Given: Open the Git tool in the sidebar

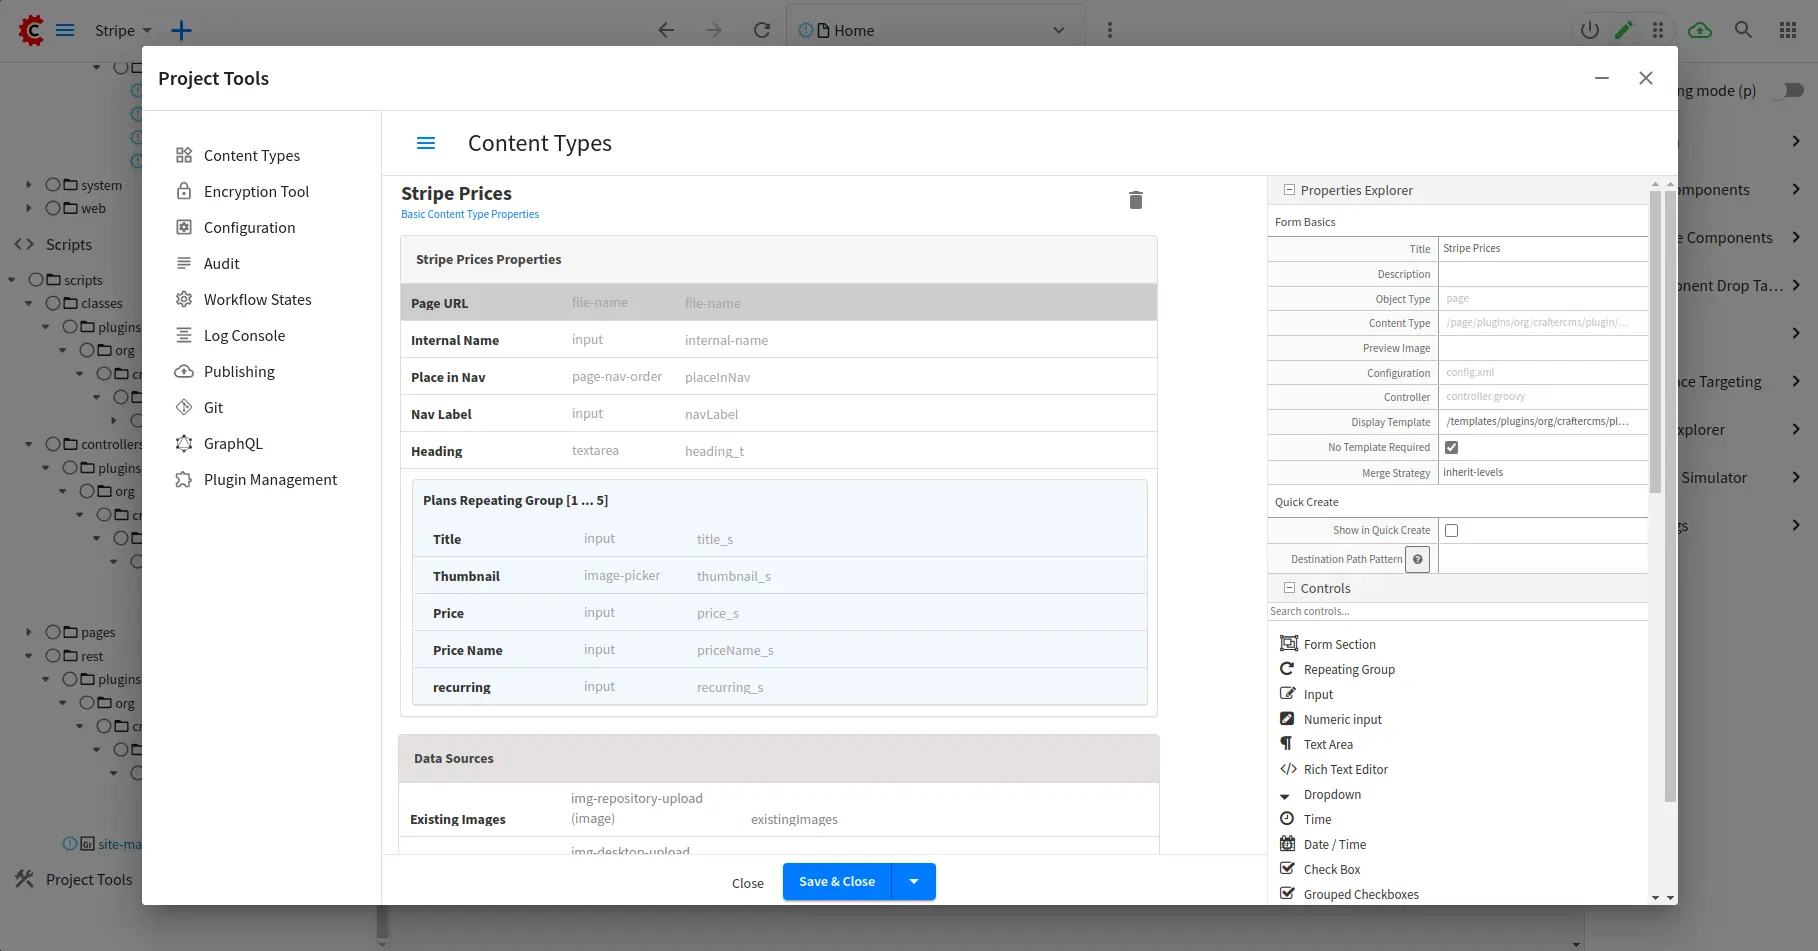Looking at the screenshot, I should click(x=213, y=408).
